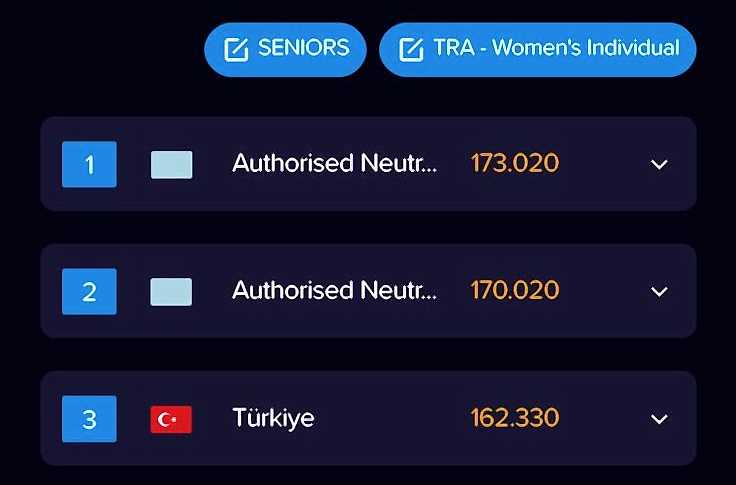Click the neutral flag in the first-place row
736x485 pixels.
tap(171, 164)
